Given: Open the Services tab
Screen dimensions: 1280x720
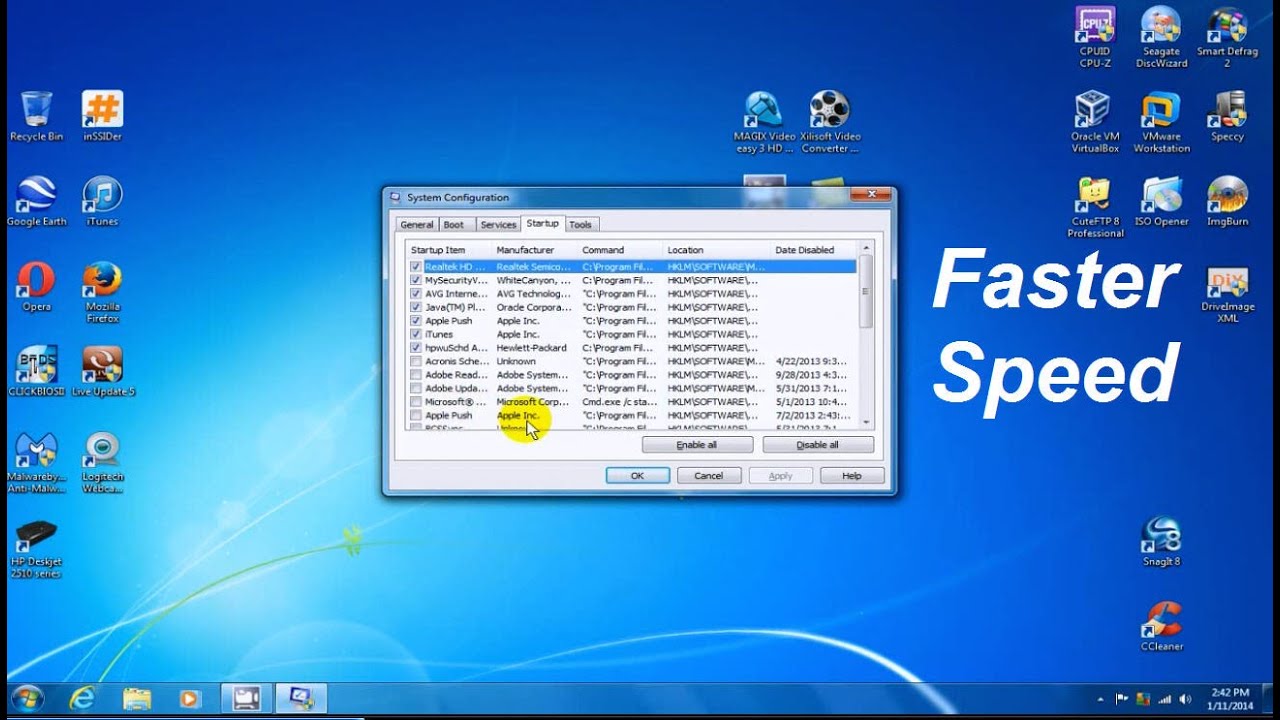Looking at the screenshot, I should [498, 225].
